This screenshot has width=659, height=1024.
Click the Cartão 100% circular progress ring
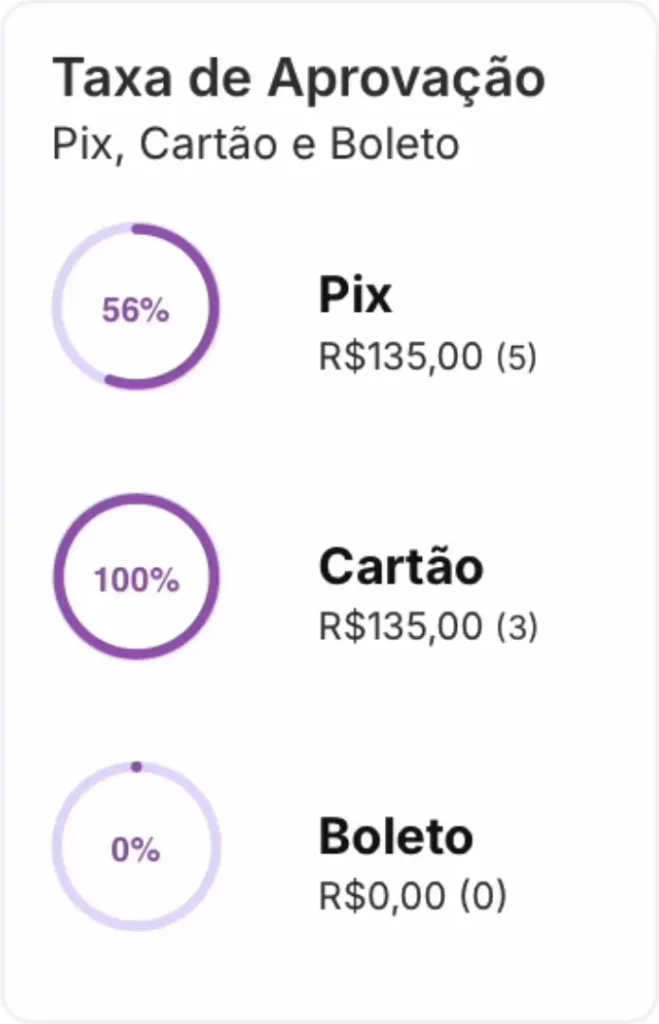[136, 577]
